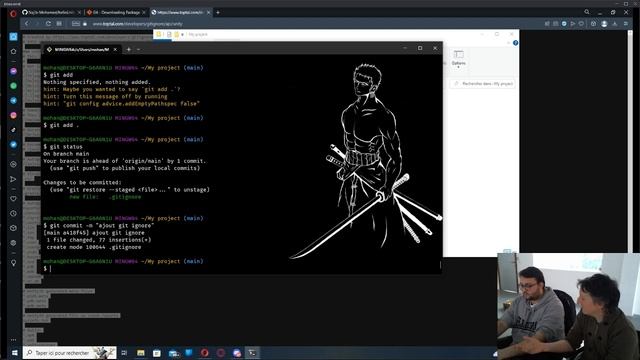This screenshot has height=360, width=640.
Task: Open Task View on taskbar
Action: pyautogui.click(x=124, y=353)
